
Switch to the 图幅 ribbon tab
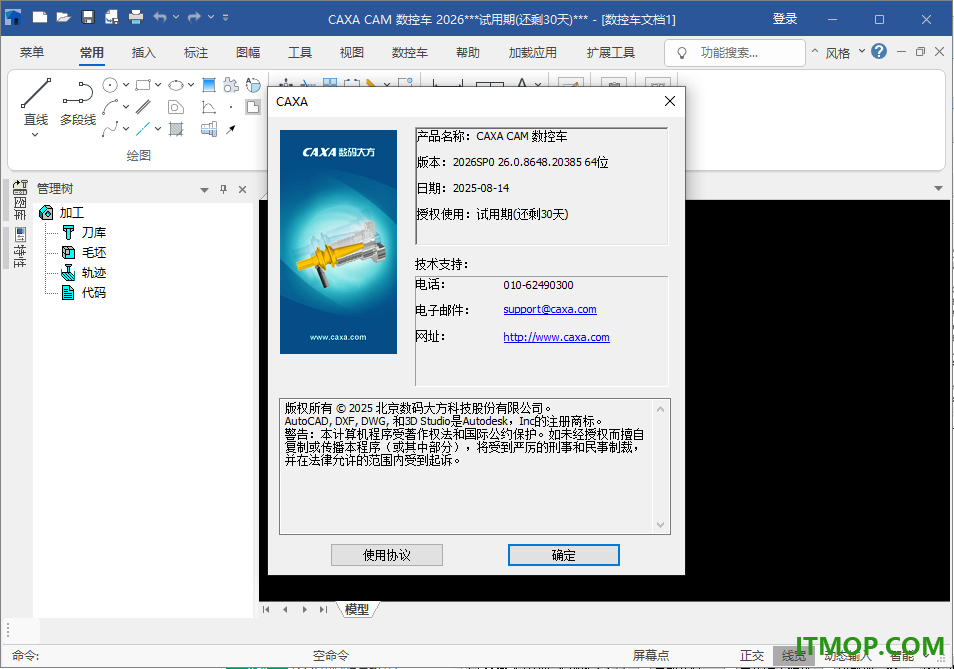point(248,52)
